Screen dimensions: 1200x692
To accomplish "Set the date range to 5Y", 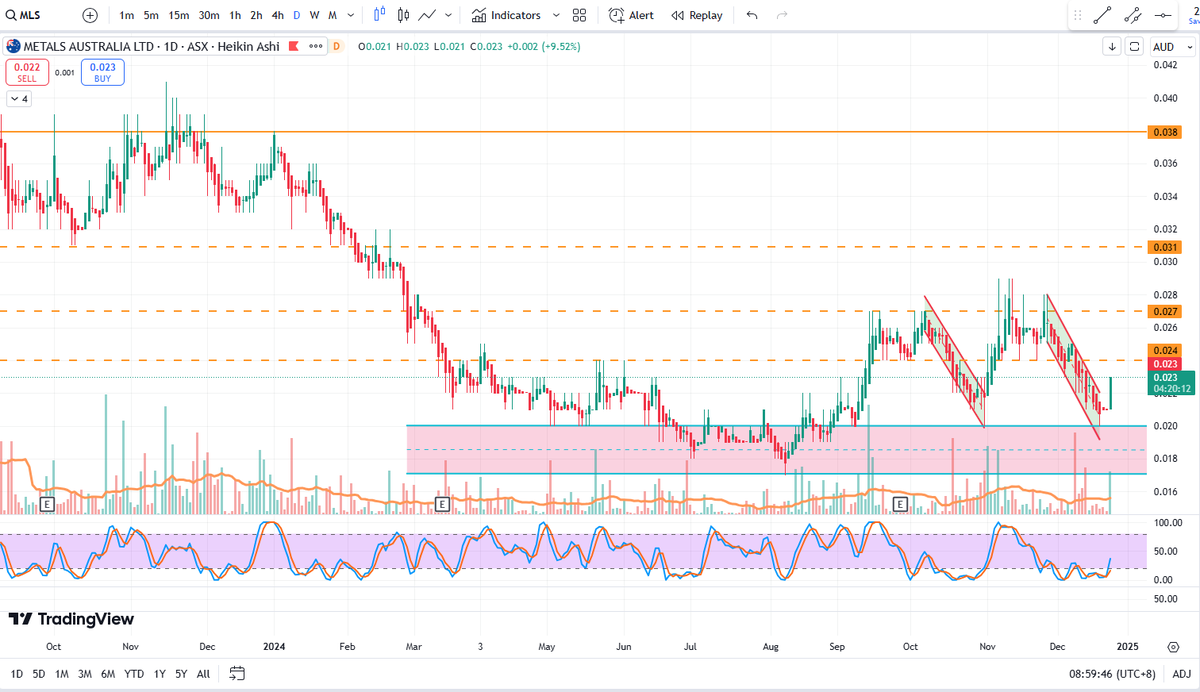I will tap(181, 673).
